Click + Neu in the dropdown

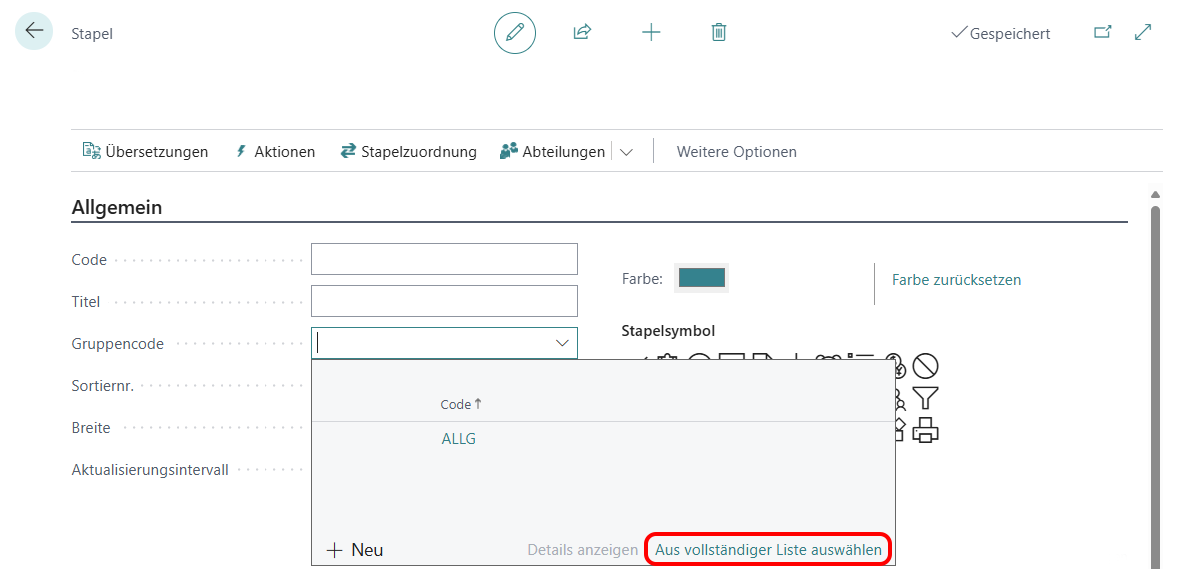click(x=355, y=550)
